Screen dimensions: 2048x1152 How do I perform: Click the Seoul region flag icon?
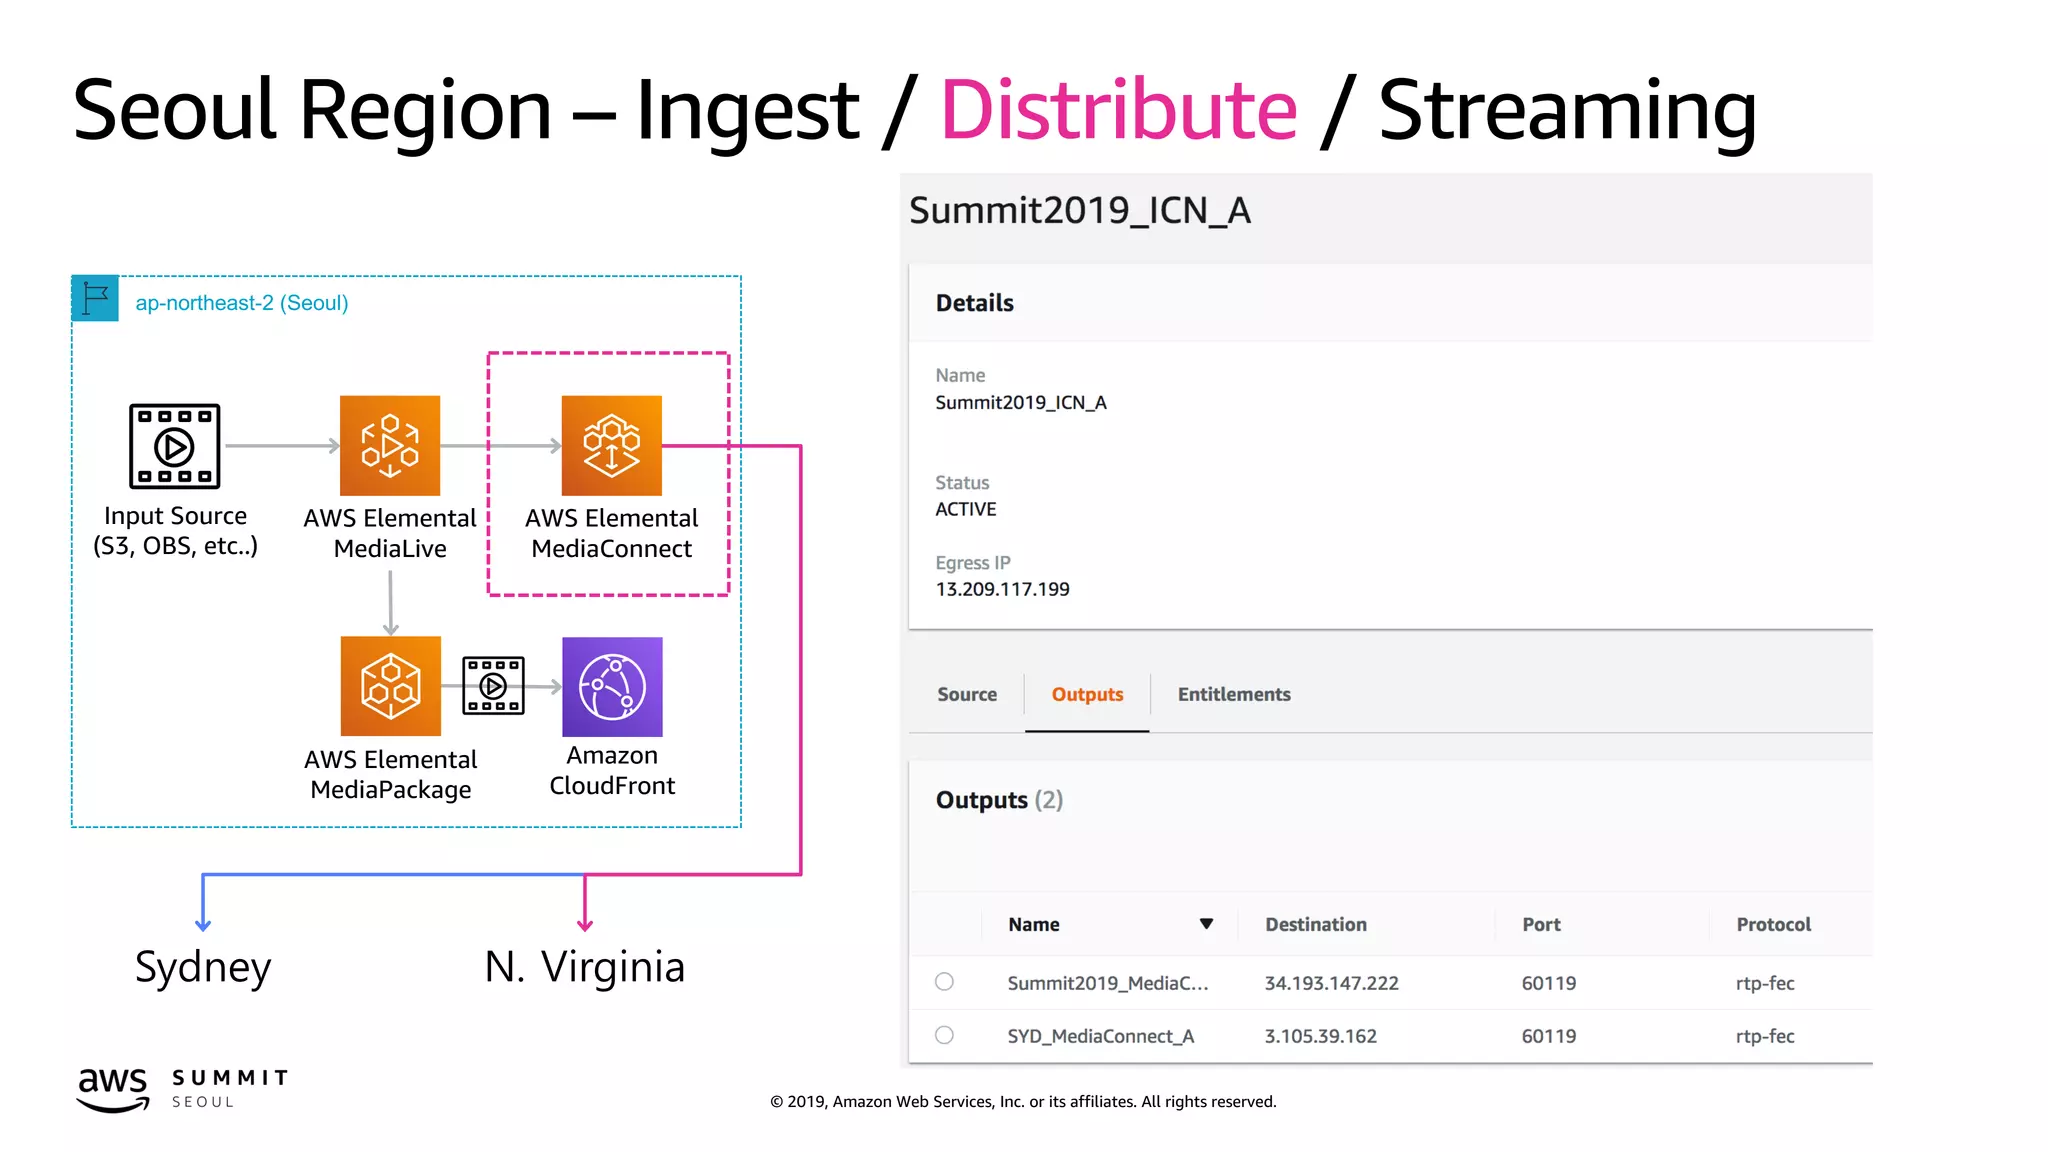click(x=96, y=298)
